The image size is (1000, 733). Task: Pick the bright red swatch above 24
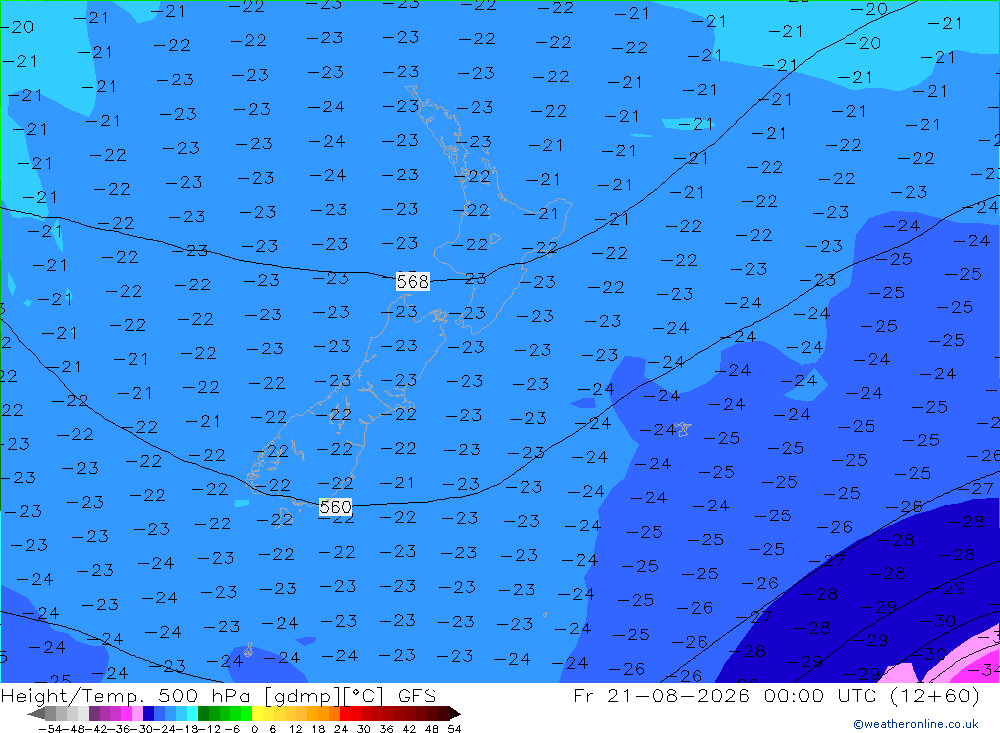click(x=345, y=714)
